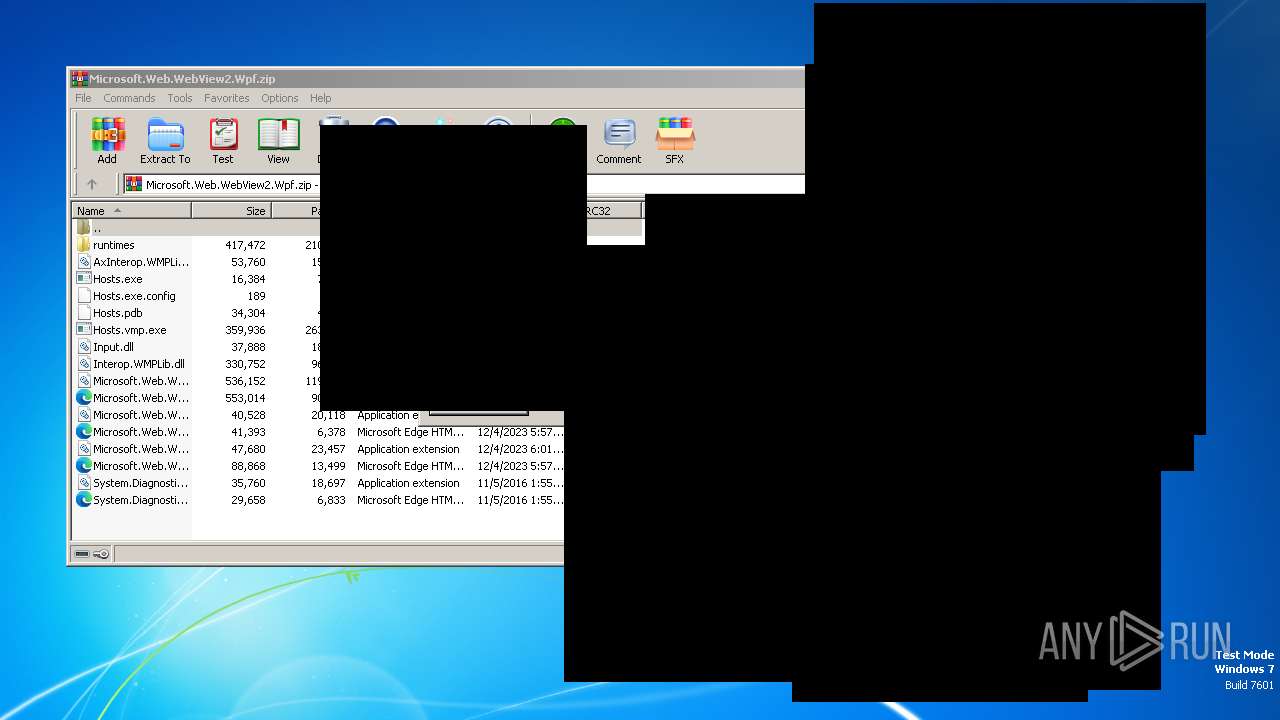Select the Input.dll file icon
Image resolution: width=1280 pixels, height=720 pixels.
coord(84,347)
